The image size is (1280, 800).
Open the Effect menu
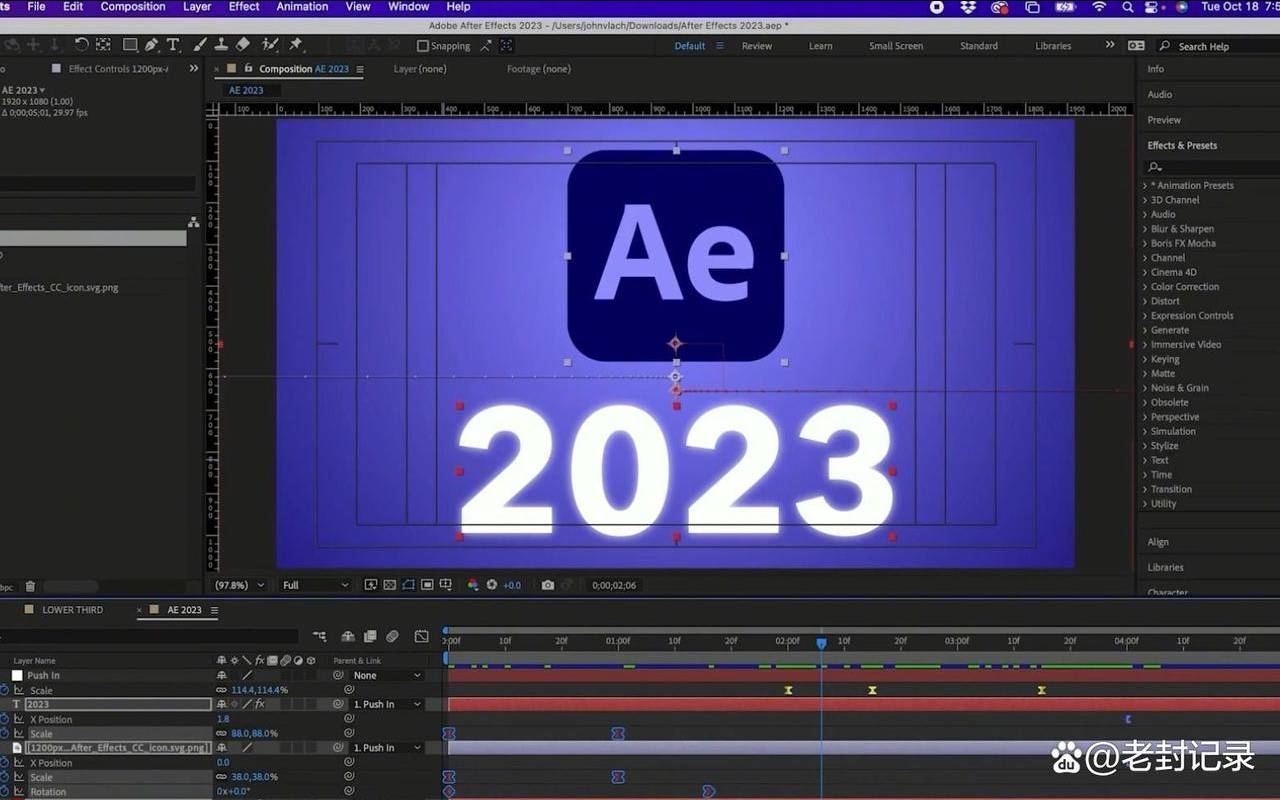point(244,7)
